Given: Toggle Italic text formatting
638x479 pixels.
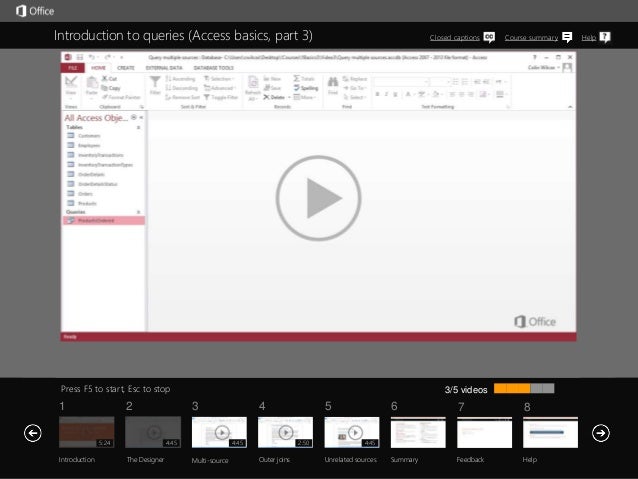Looking at the screenshot, I should tap(386, 94).
